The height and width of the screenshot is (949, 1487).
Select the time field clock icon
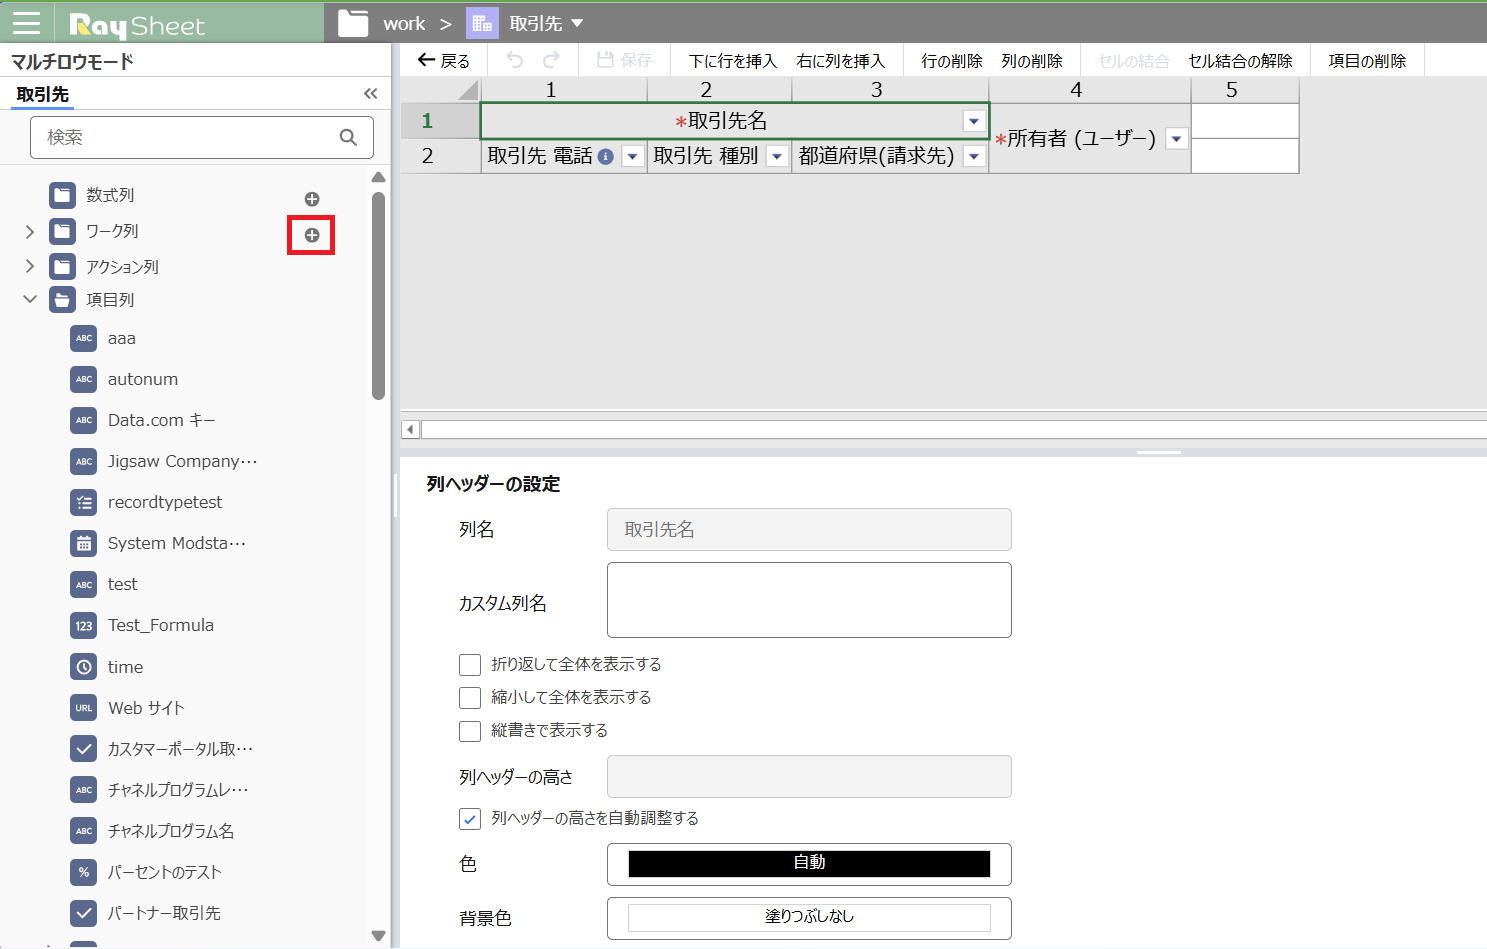[84, 666]
